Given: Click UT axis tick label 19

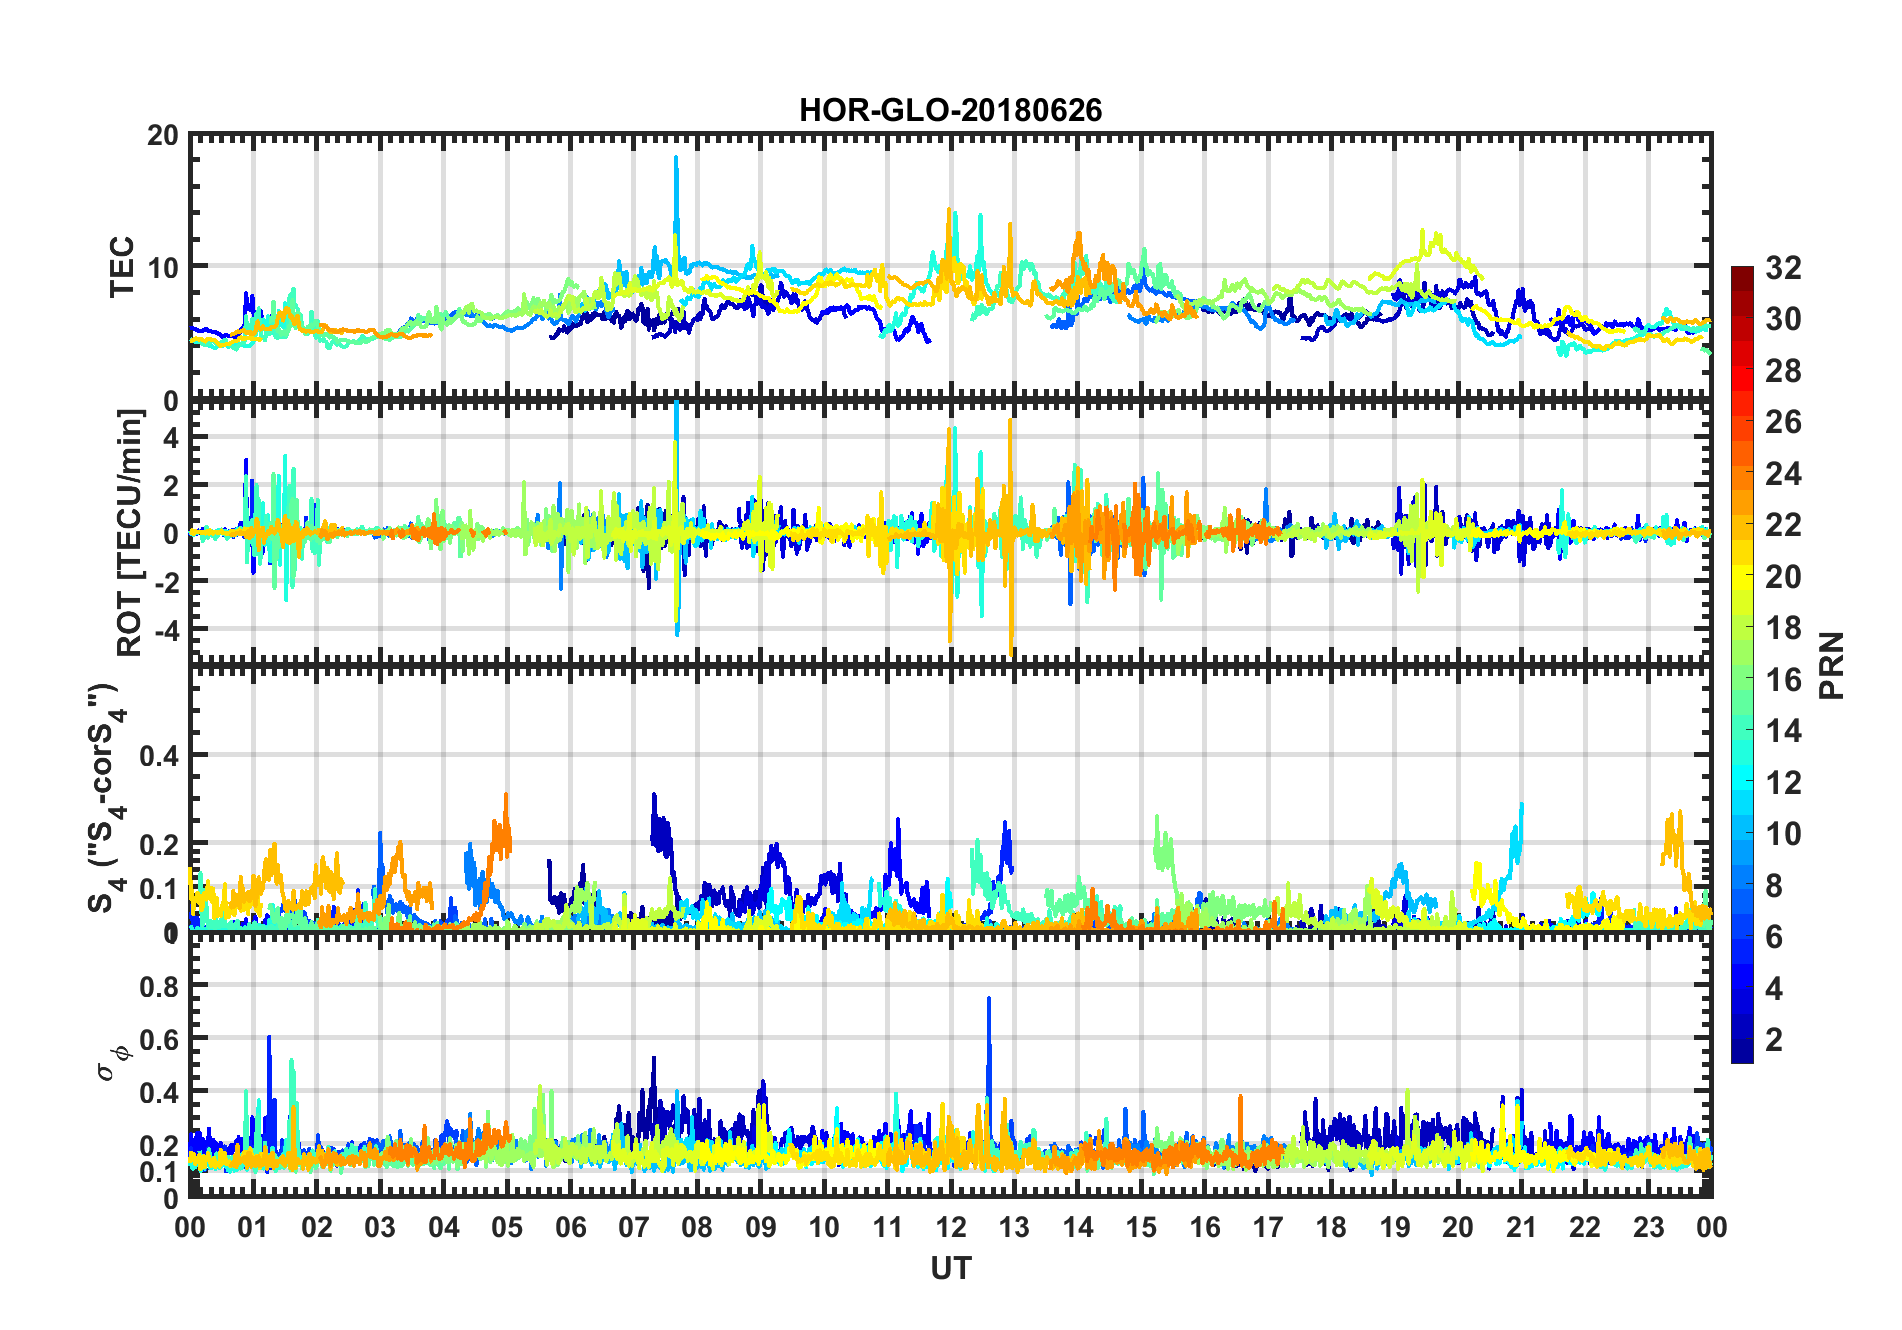Looking at the screenshot, I should coord(1395,1227).
